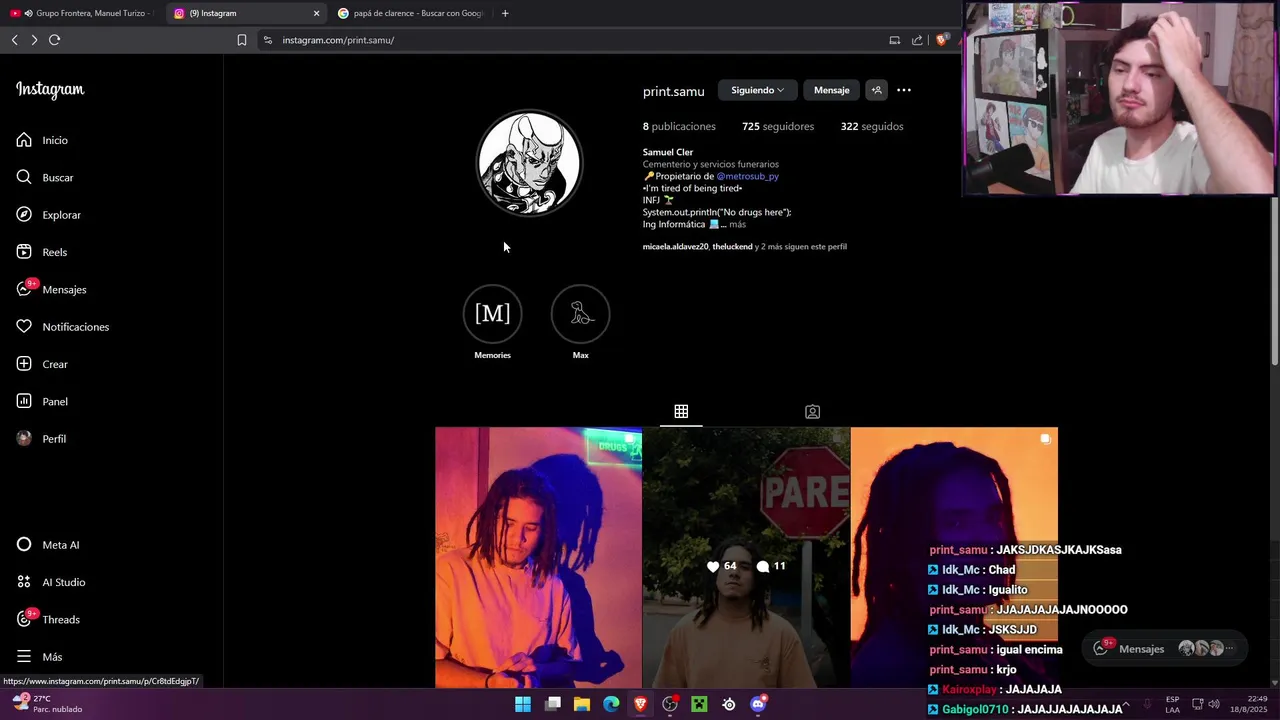Open Mensajes in the sidebar
This screenshot has height=720, width=1280.
tap(51, 289)
